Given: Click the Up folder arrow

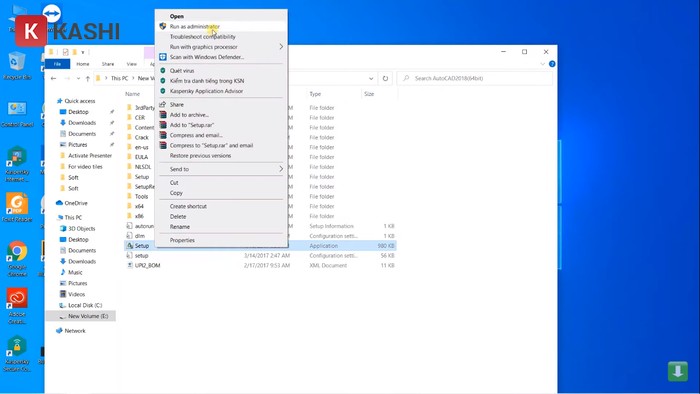Looking at the screenshot, I should [88, 79].
